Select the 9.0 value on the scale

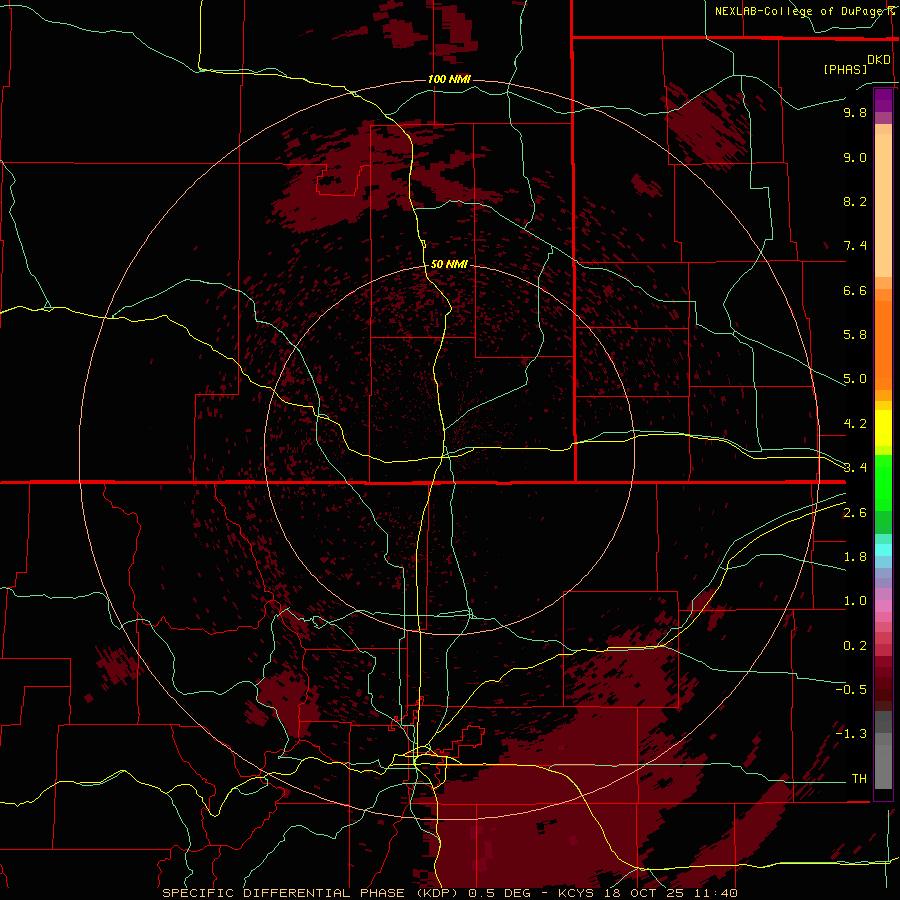coord(855,157)
